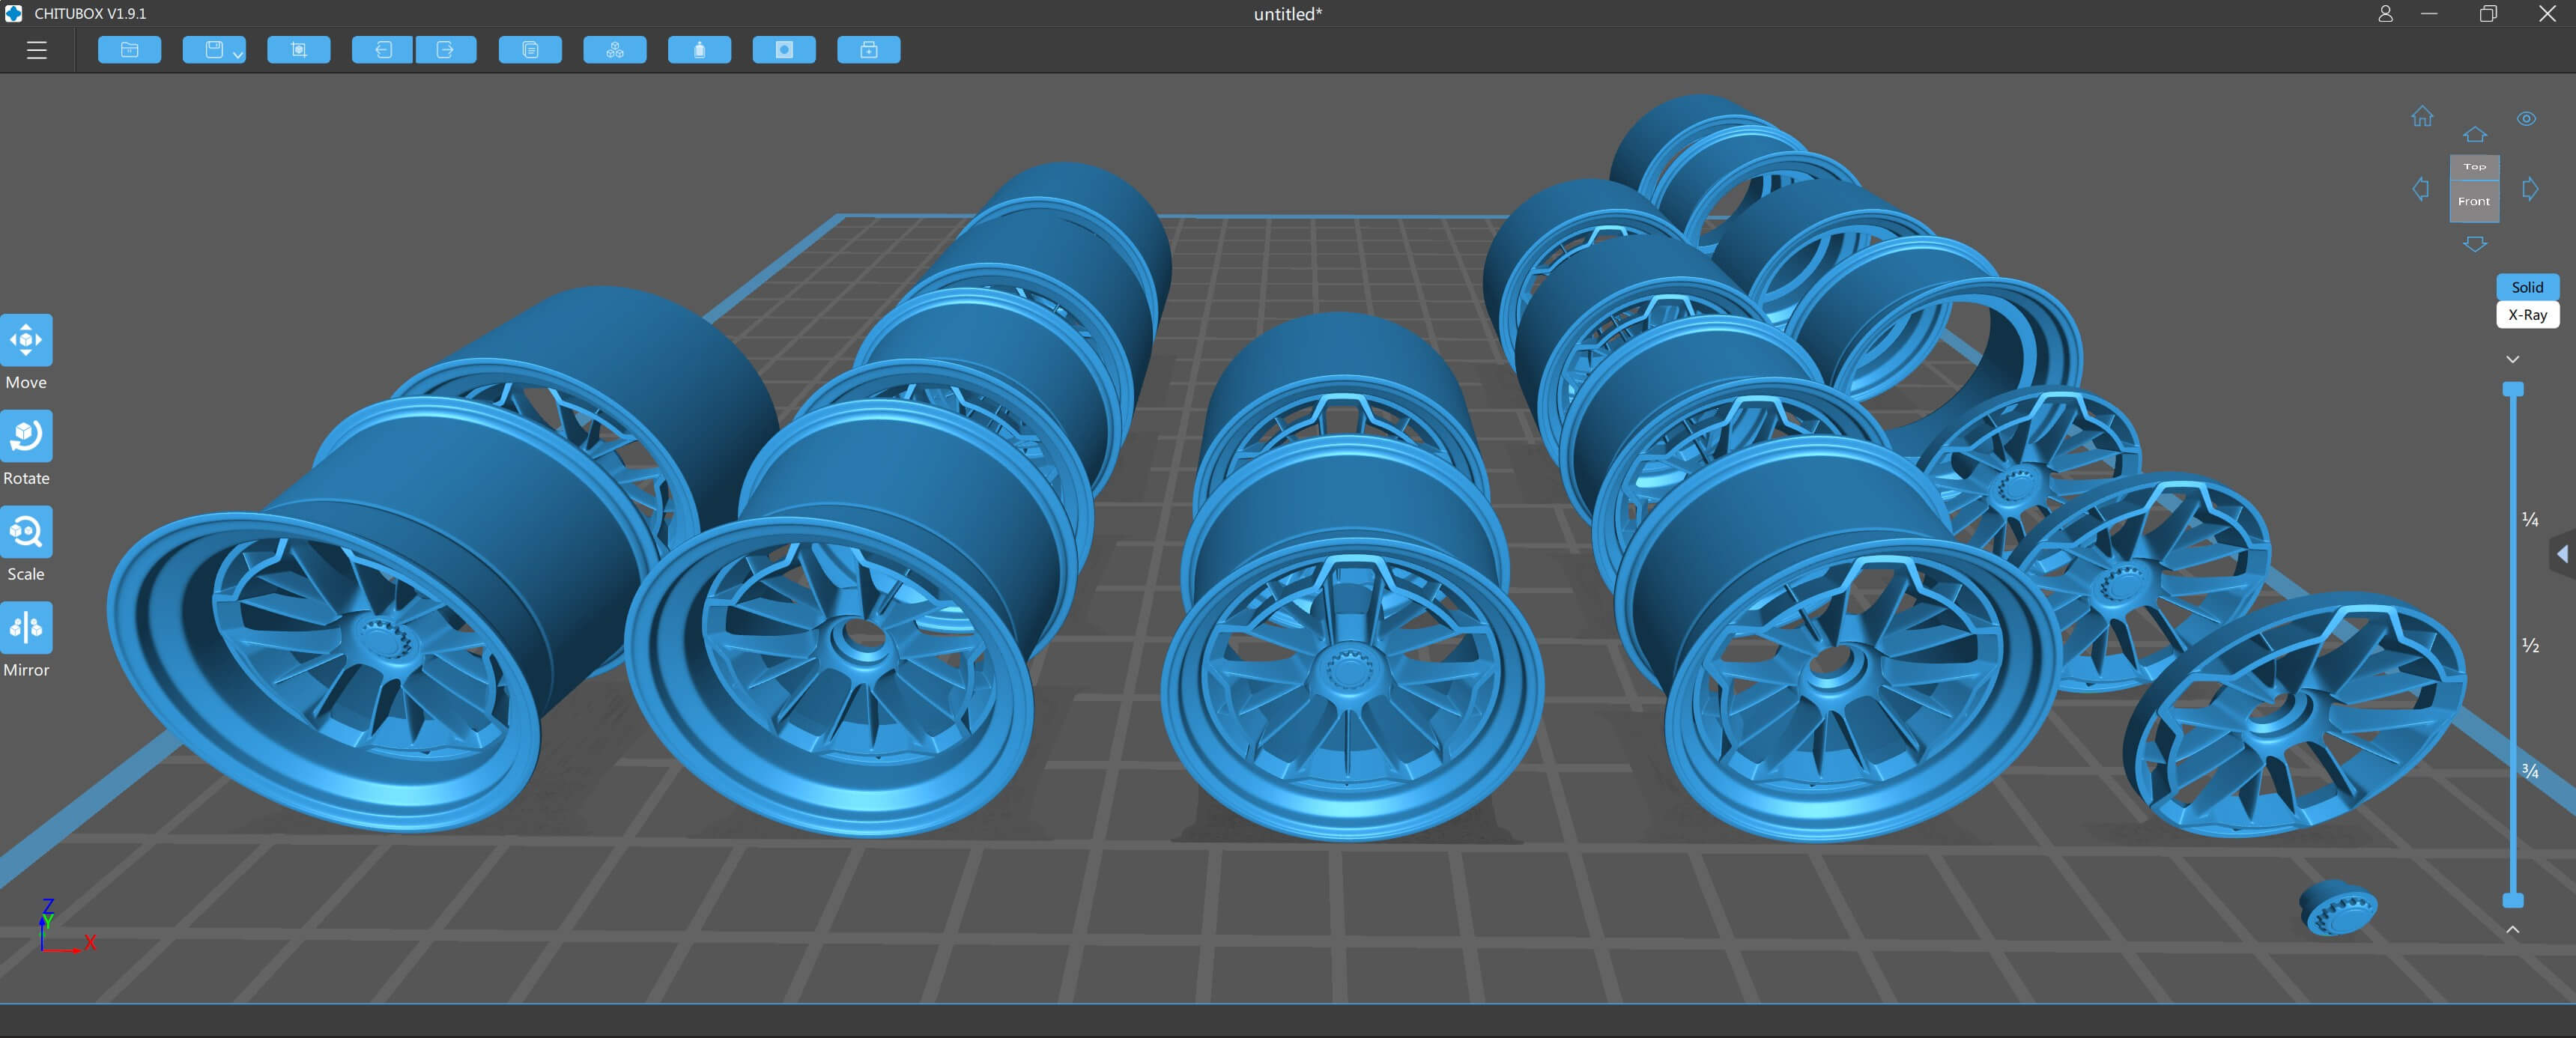Screen dimensions: 2576x1038
Task: Open the hamburger main menu
Action: click(x=37, y=50)
